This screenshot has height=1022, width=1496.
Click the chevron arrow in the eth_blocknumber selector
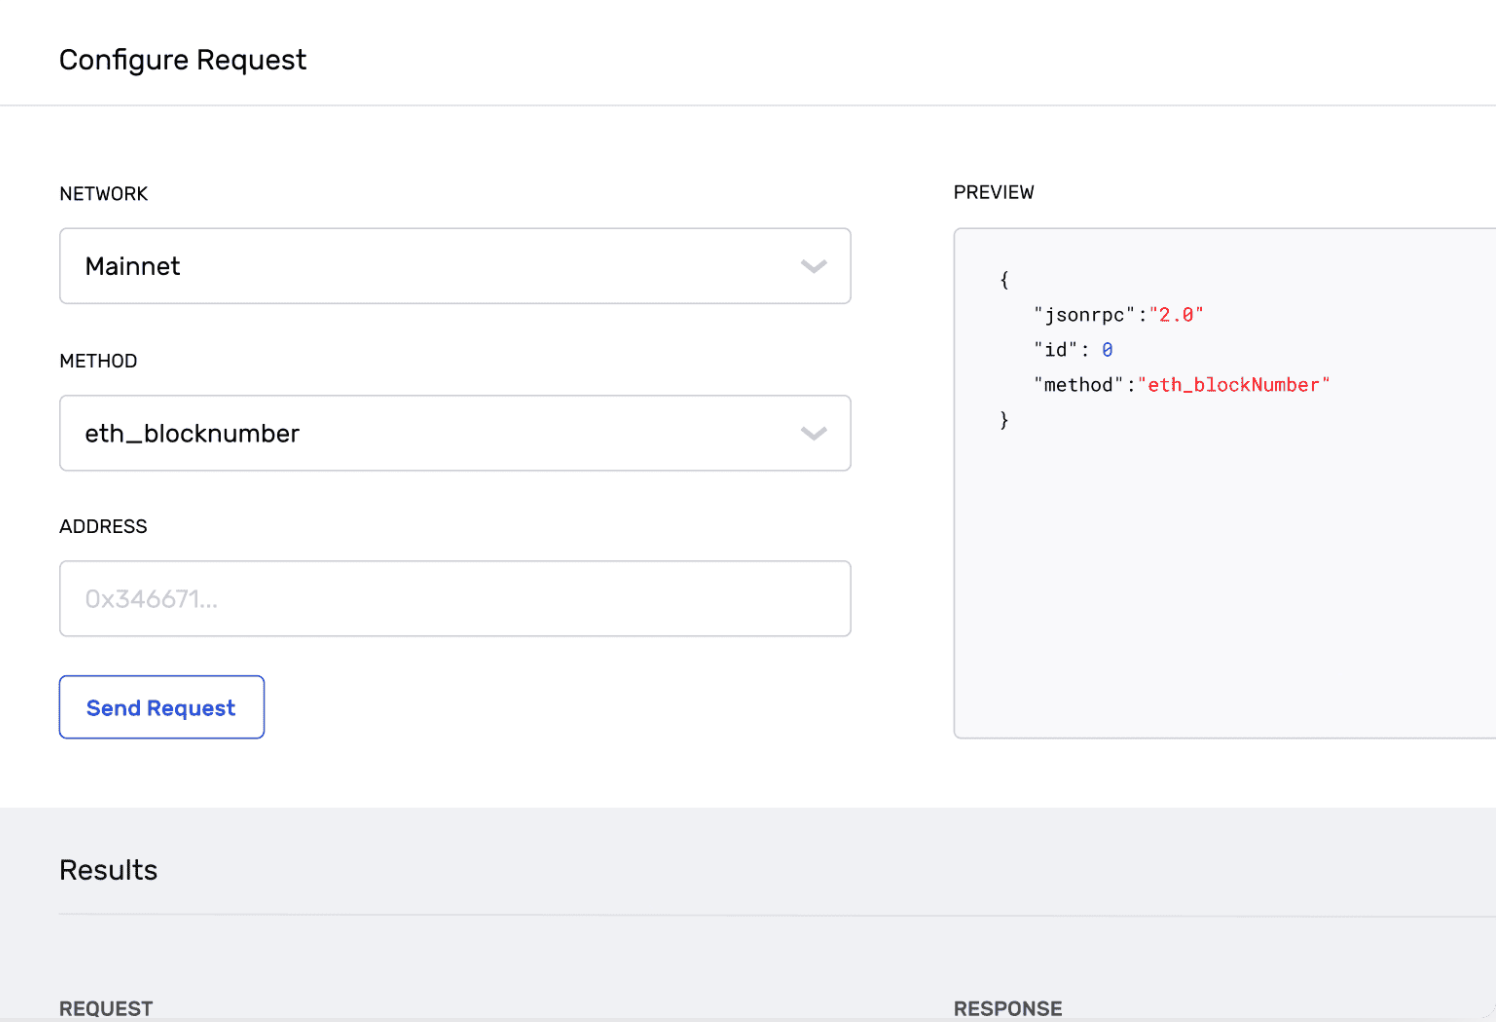[814, 433]
